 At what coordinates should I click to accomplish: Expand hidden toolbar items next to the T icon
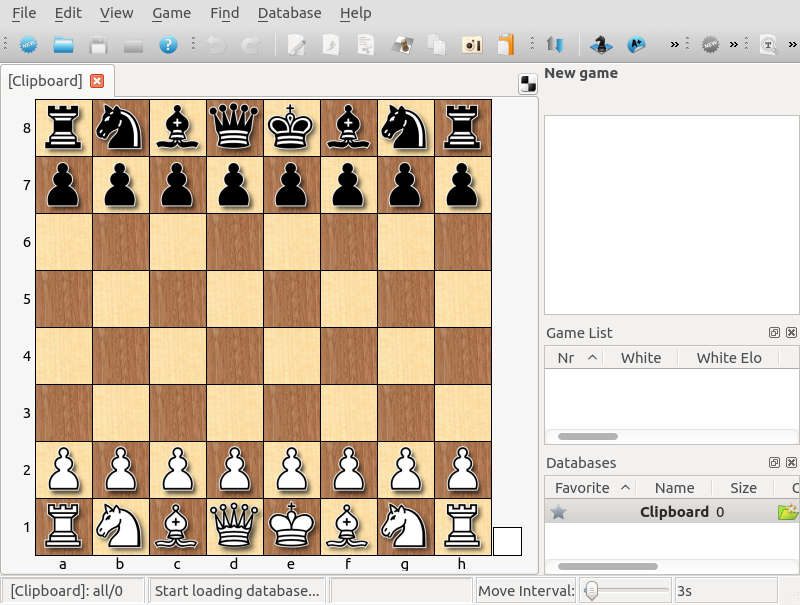[x=792, y=45]
